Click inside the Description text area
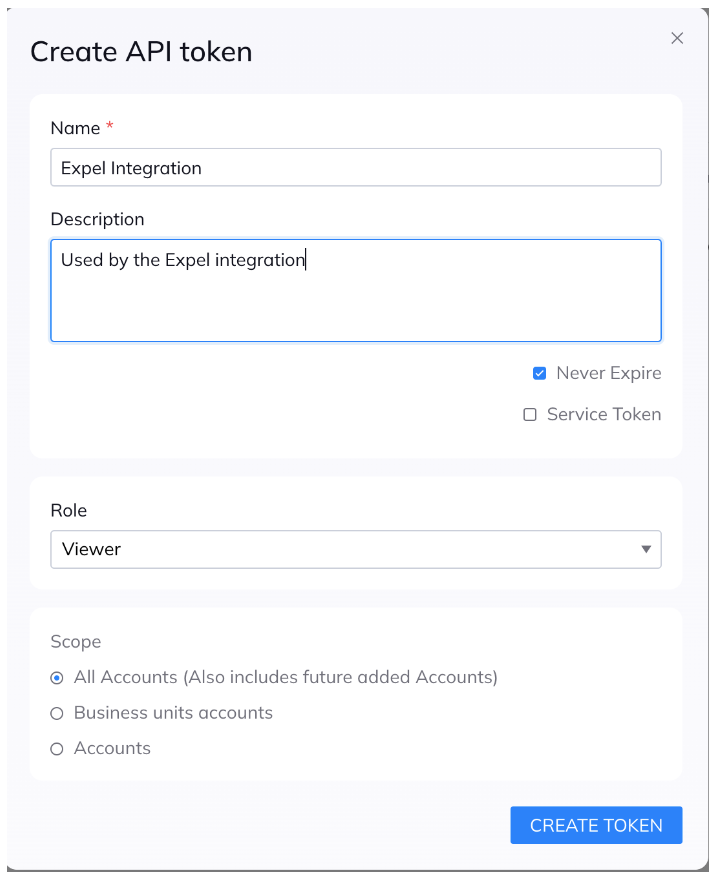 click(x=355, y=290)
